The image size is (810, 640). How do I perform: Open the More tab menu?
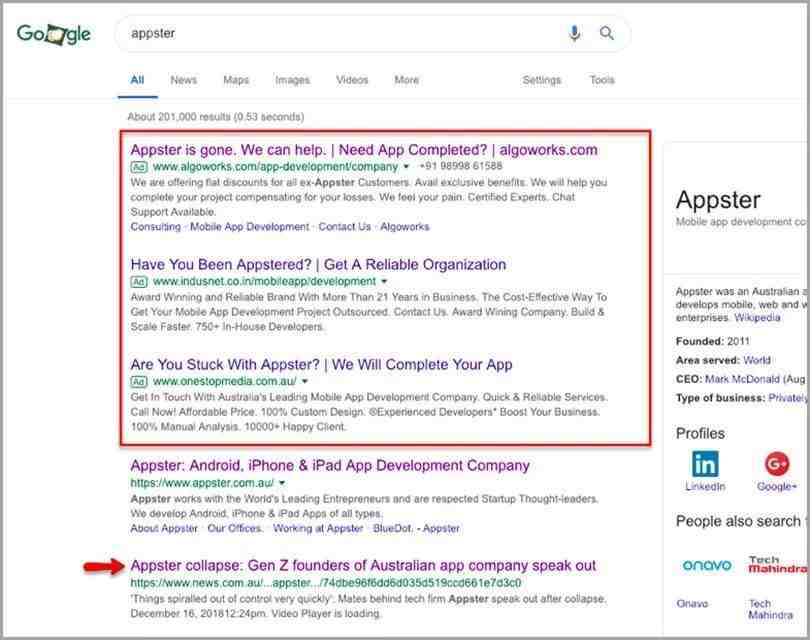click(407, 80)
